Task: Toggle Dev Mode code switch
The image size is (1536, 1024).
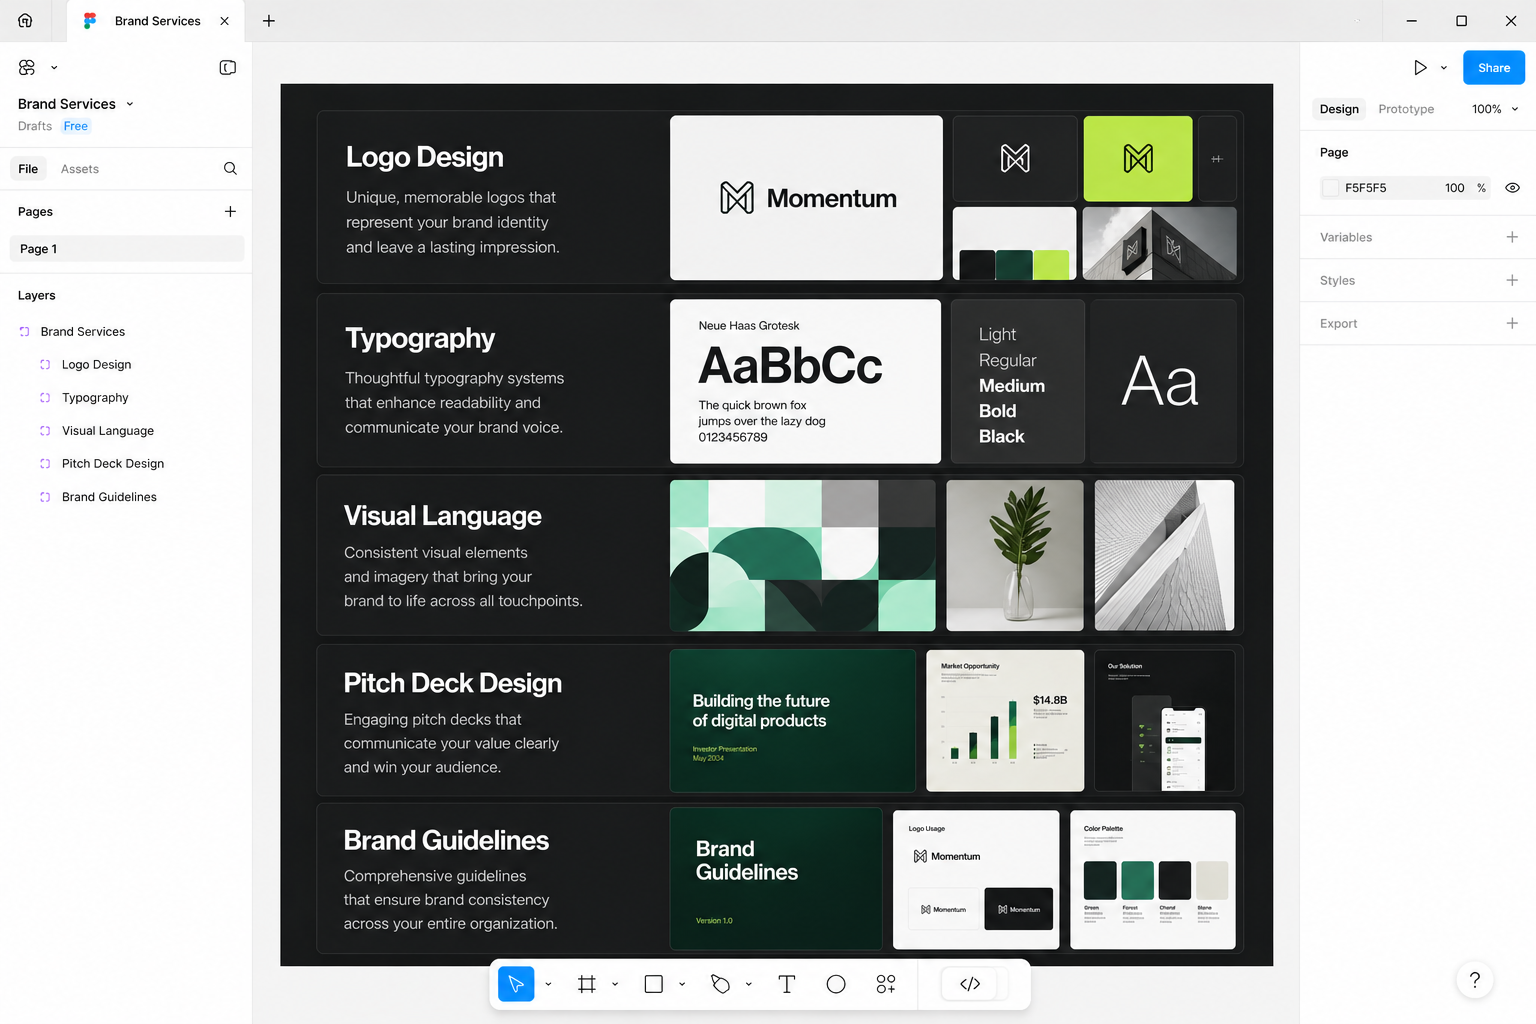Action: 970,984
